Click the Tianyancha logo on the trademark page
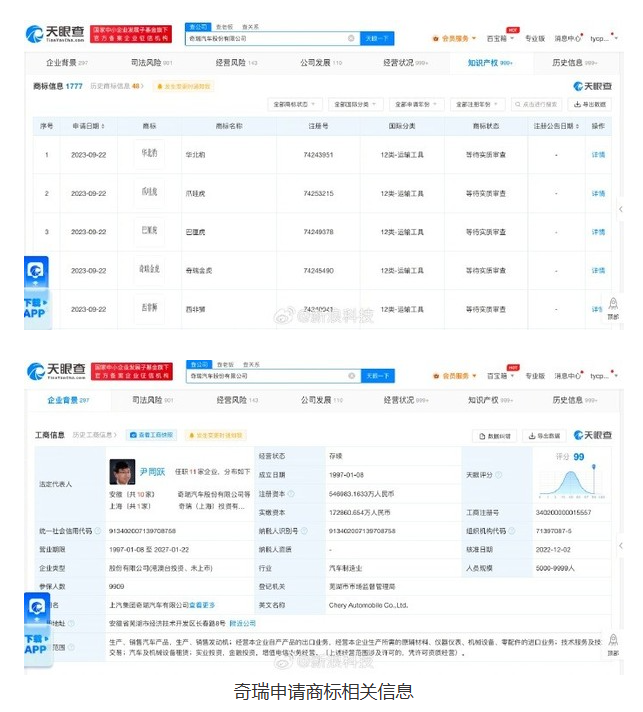 pos(55,34)
